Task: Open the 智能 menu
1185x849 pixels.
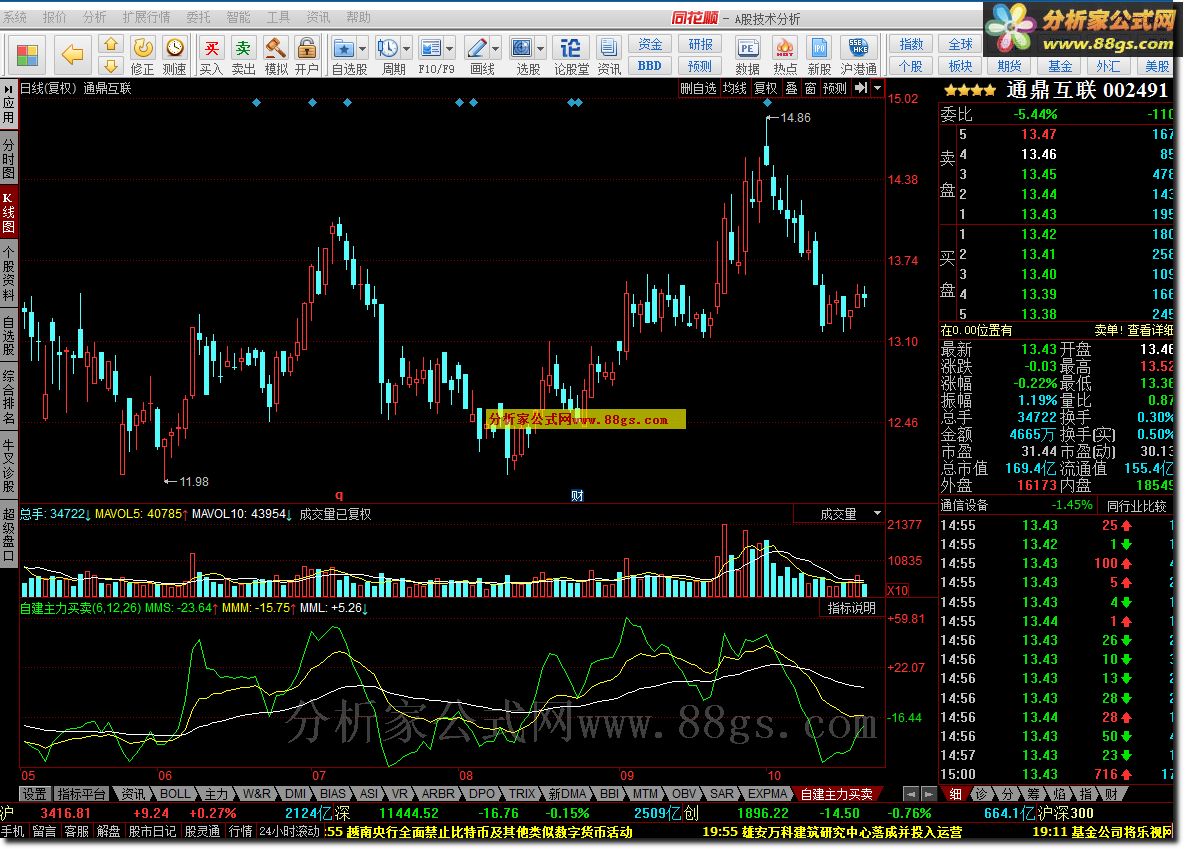Action: (x=239, y=17)
